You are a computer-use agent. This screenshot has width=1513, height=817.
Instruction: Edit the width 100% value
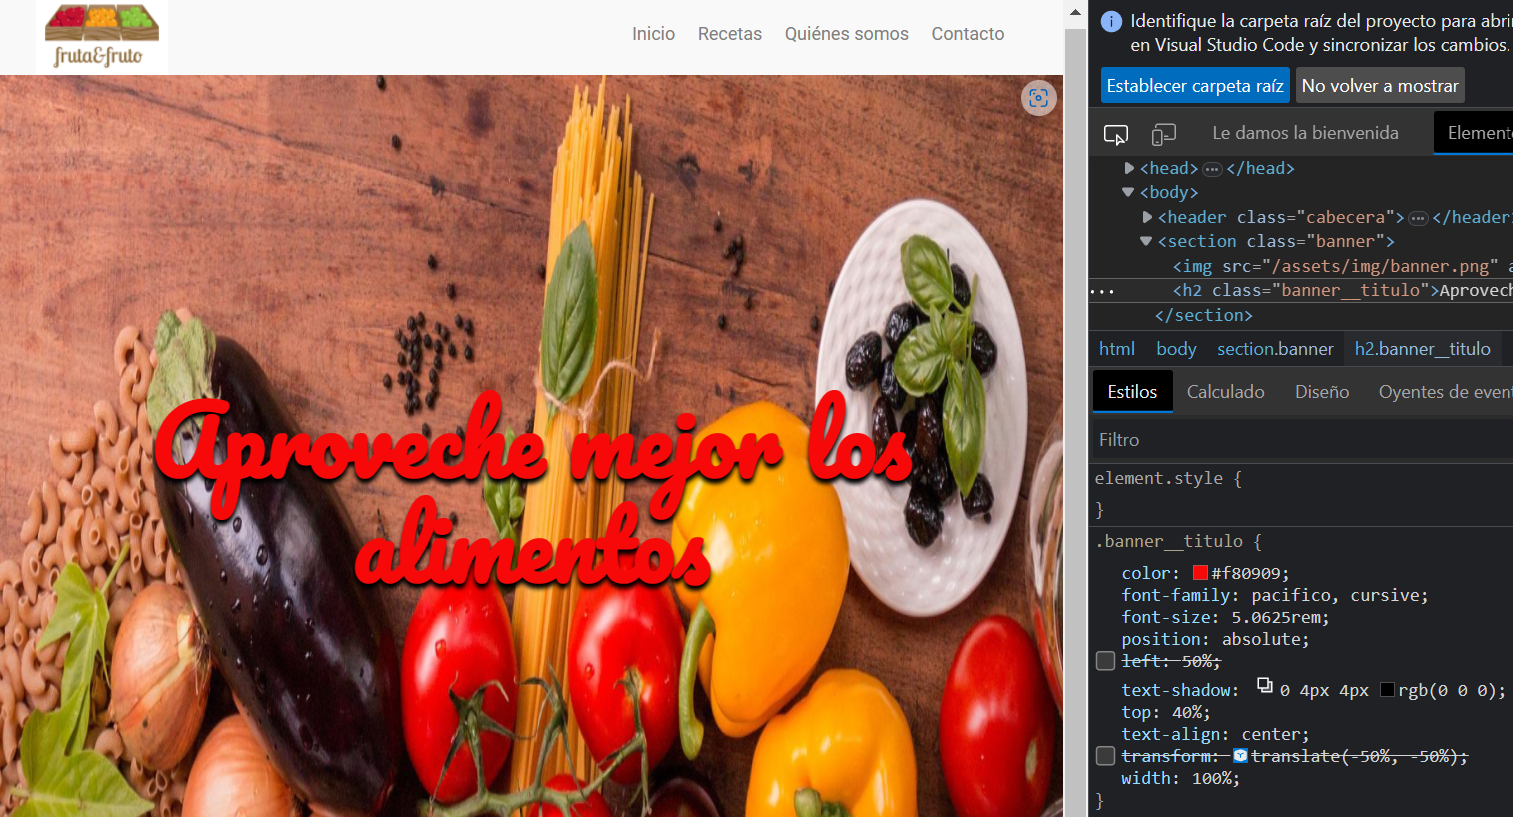tap(1211, 778)
